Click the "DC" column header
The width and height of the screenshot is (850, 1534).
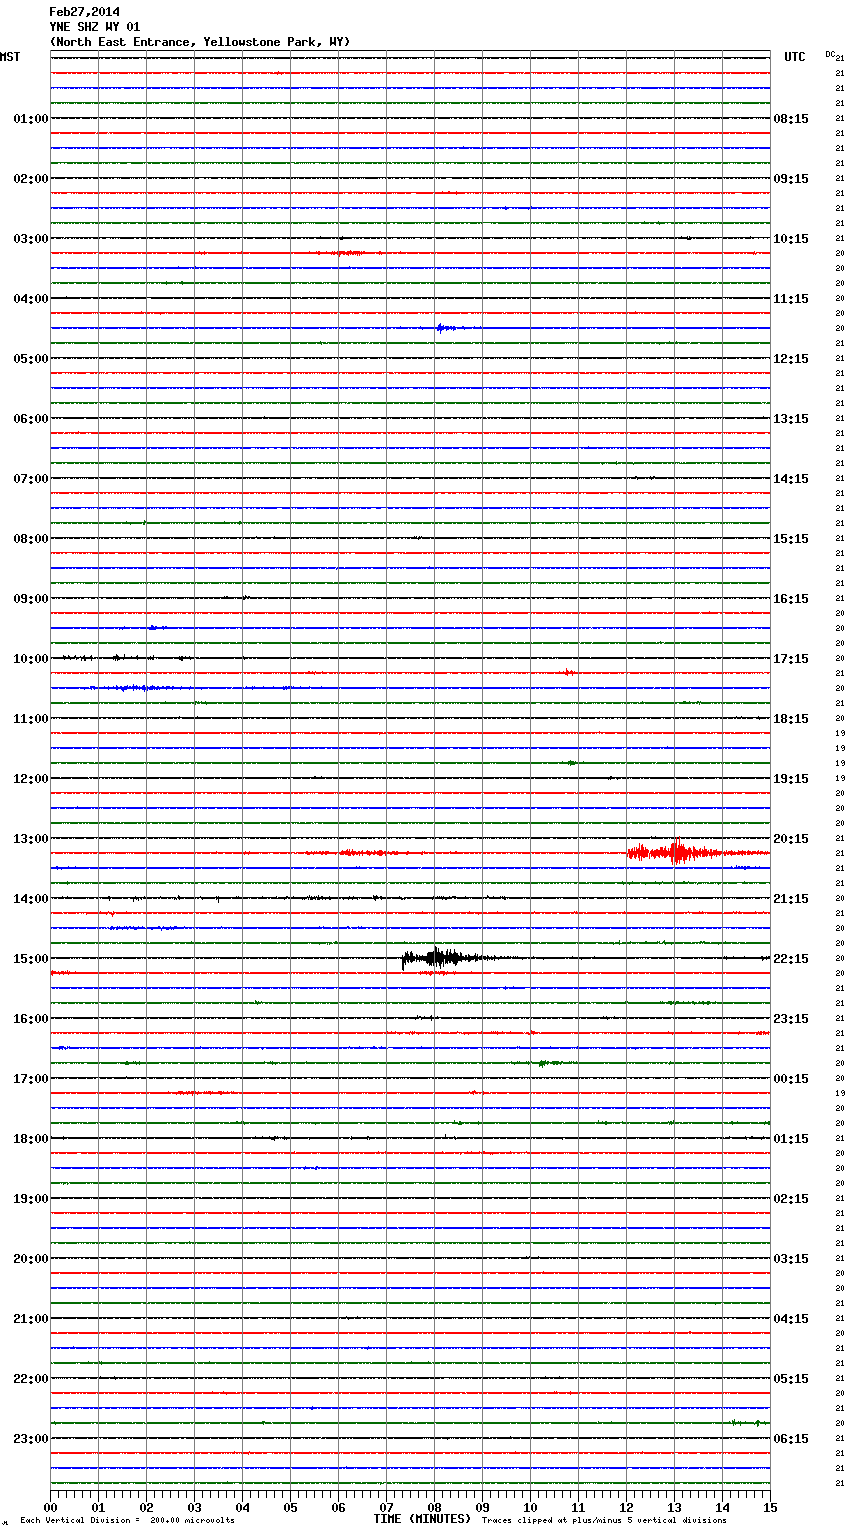click(830, 54)
